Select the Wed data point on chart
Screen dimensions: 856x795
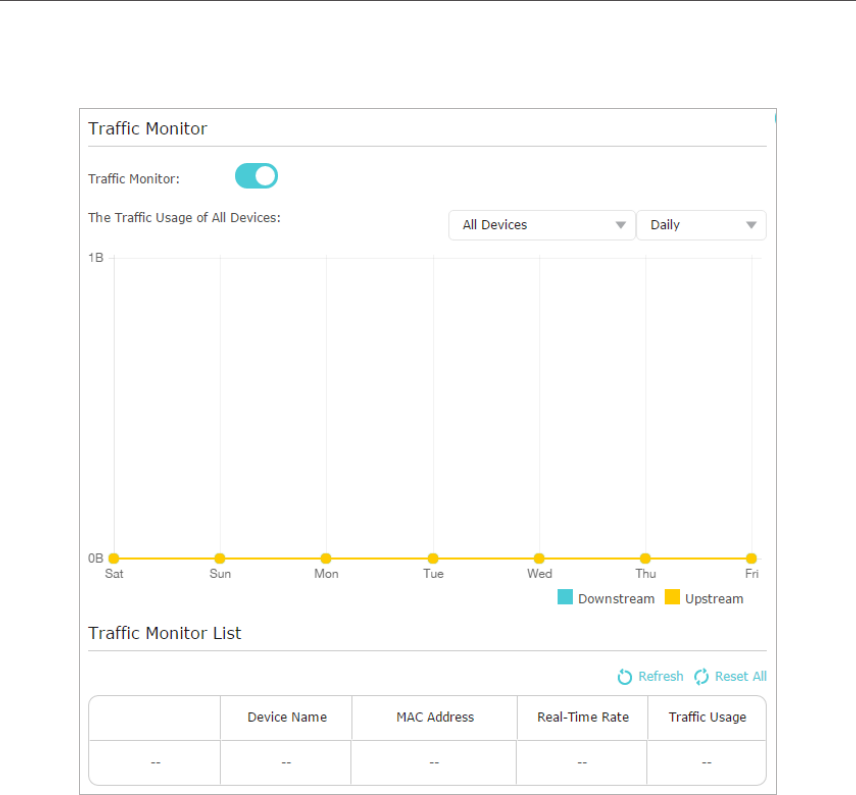tap(539, 558)
